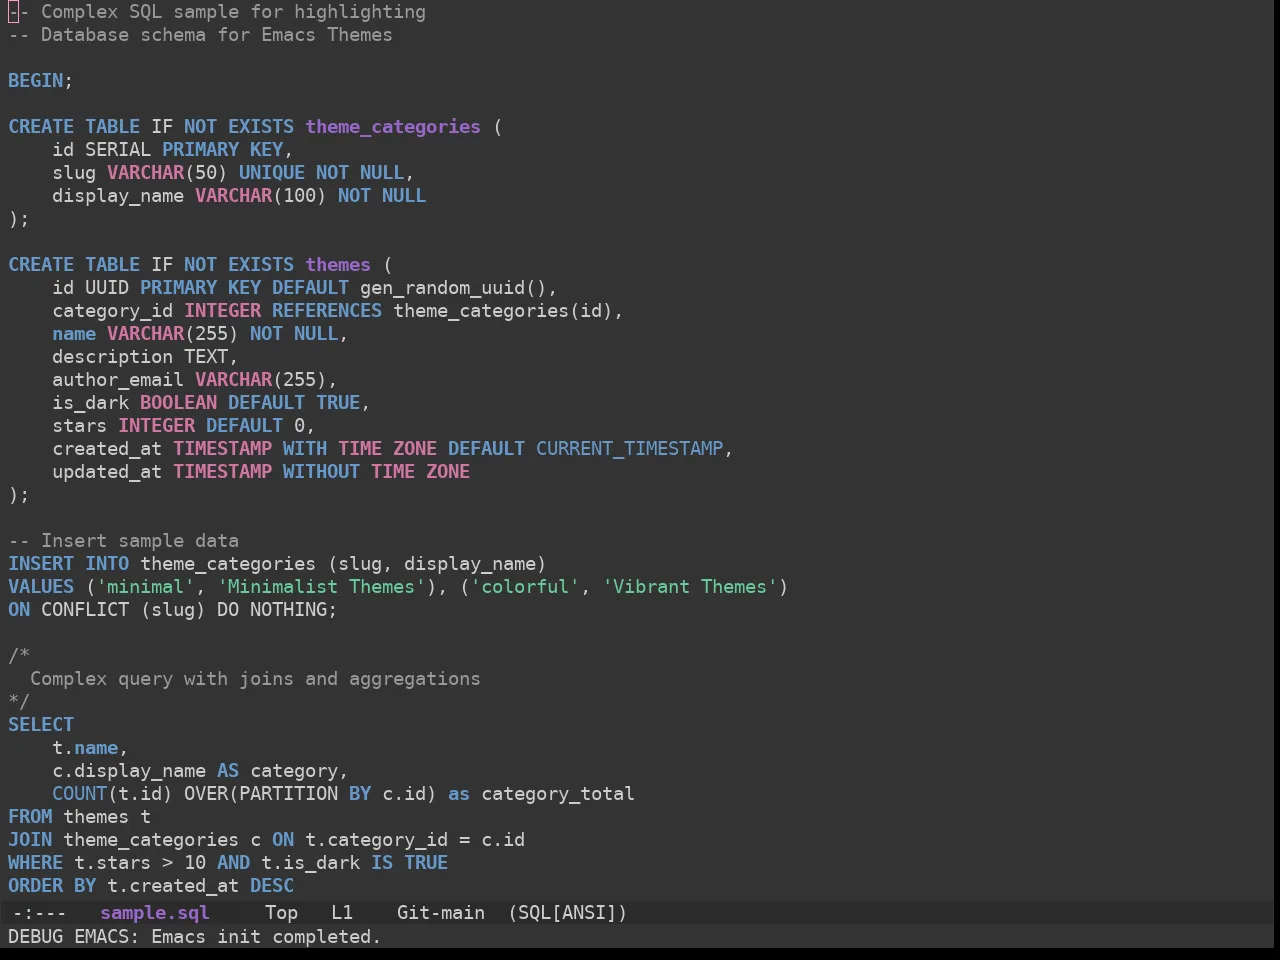Click 't.name' in the select list
The image size is (1280, 960).
coord(85,747)
